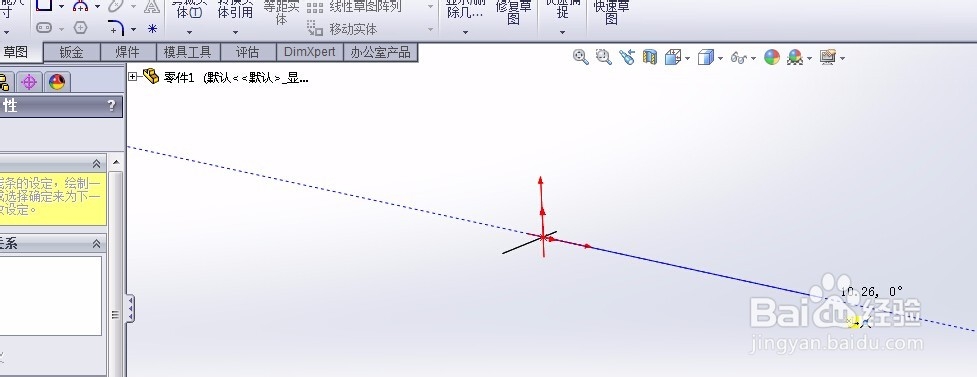Collapse the message section chevron

click(x=97, y=163)
